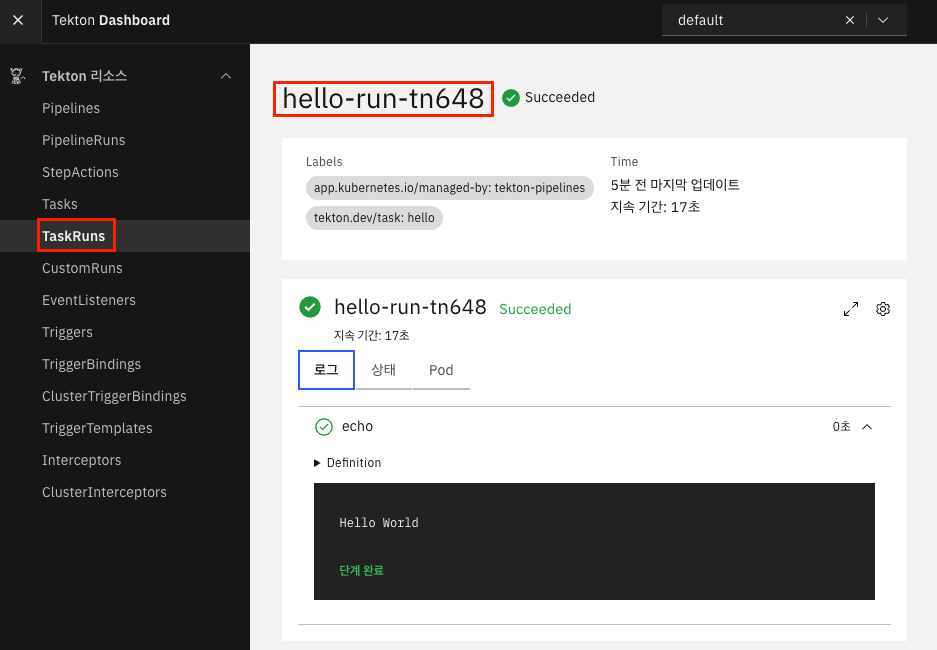Go to Interceptors page
The width and height of the screenshot is (937, 650).
click(x=82, y=461)
